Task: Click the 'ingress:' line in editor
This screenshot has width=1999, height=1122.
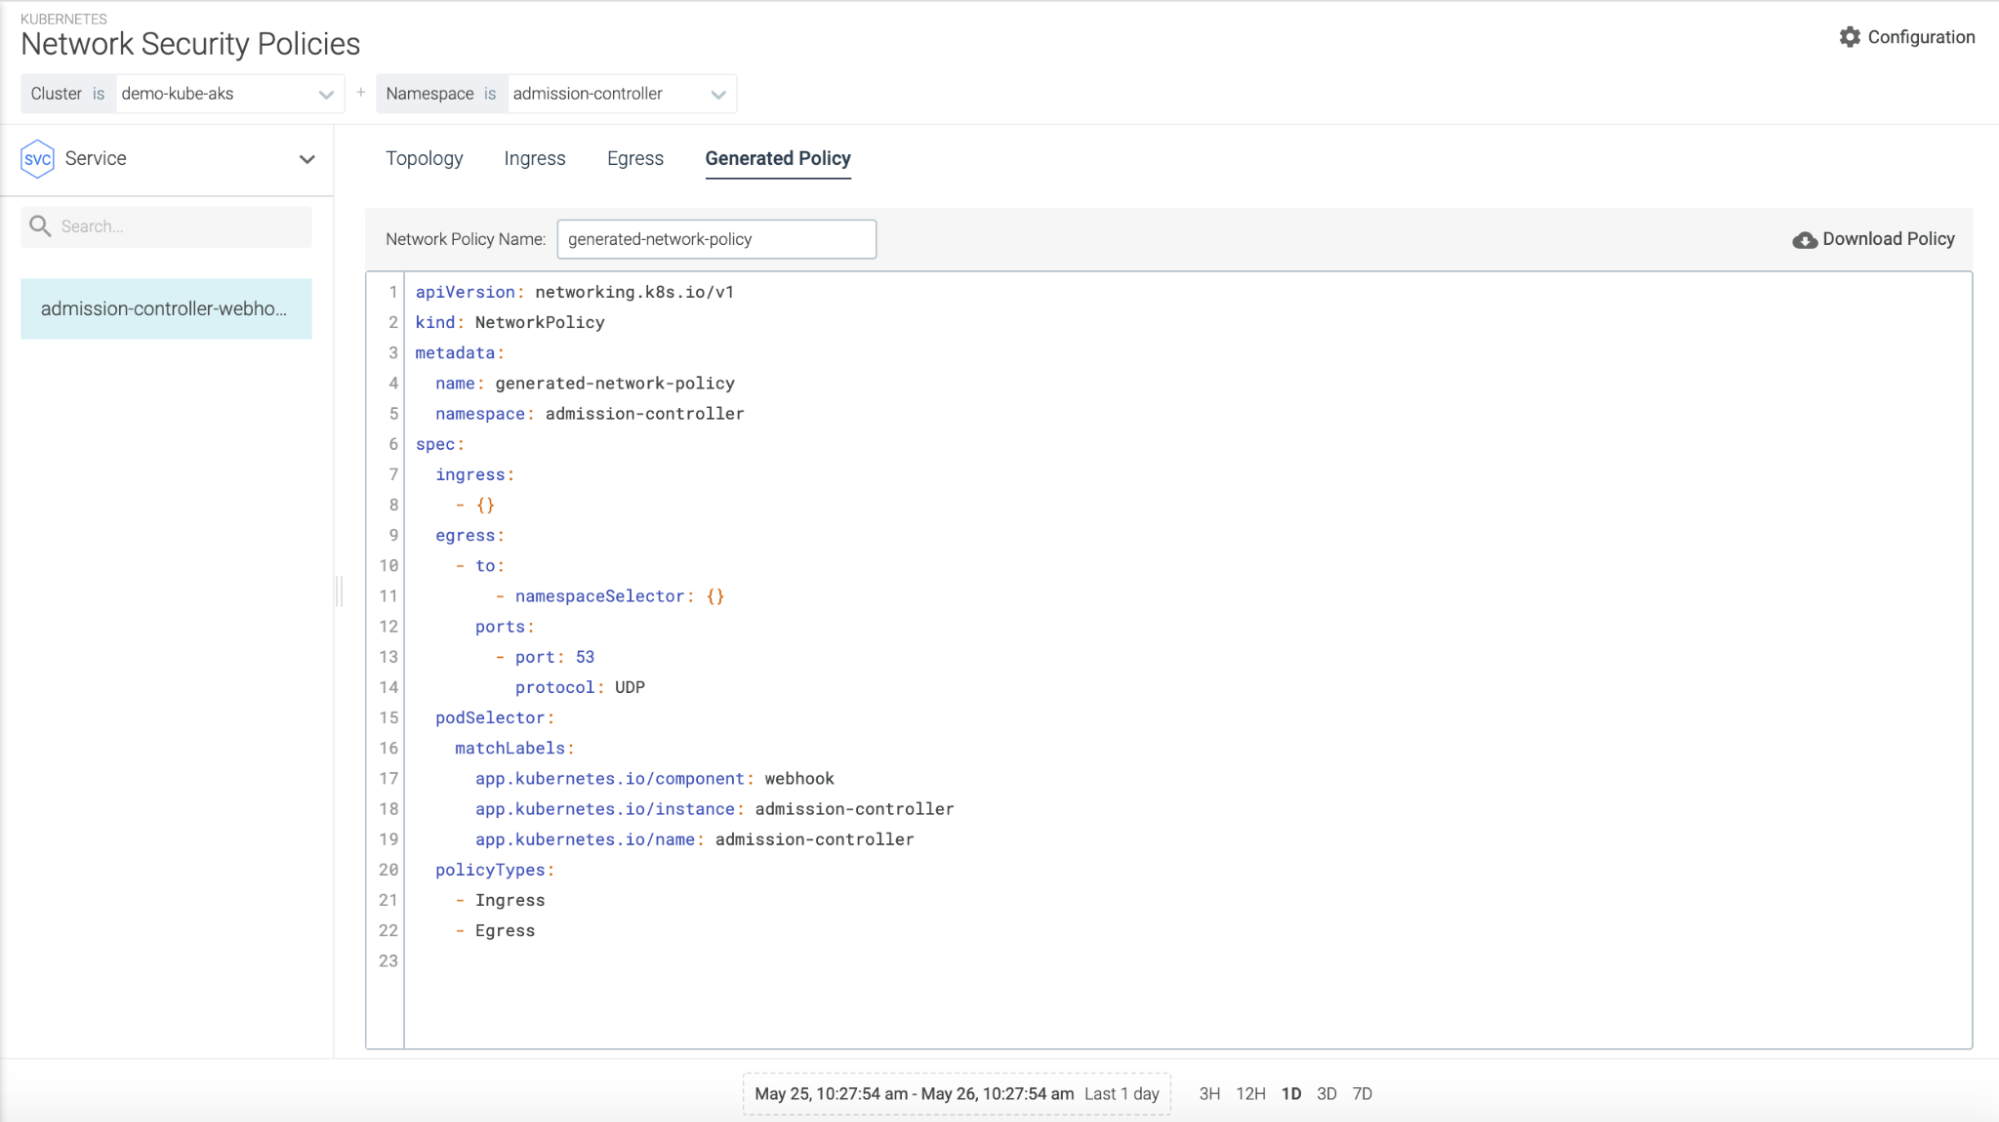Action: [x=475, y=474]
